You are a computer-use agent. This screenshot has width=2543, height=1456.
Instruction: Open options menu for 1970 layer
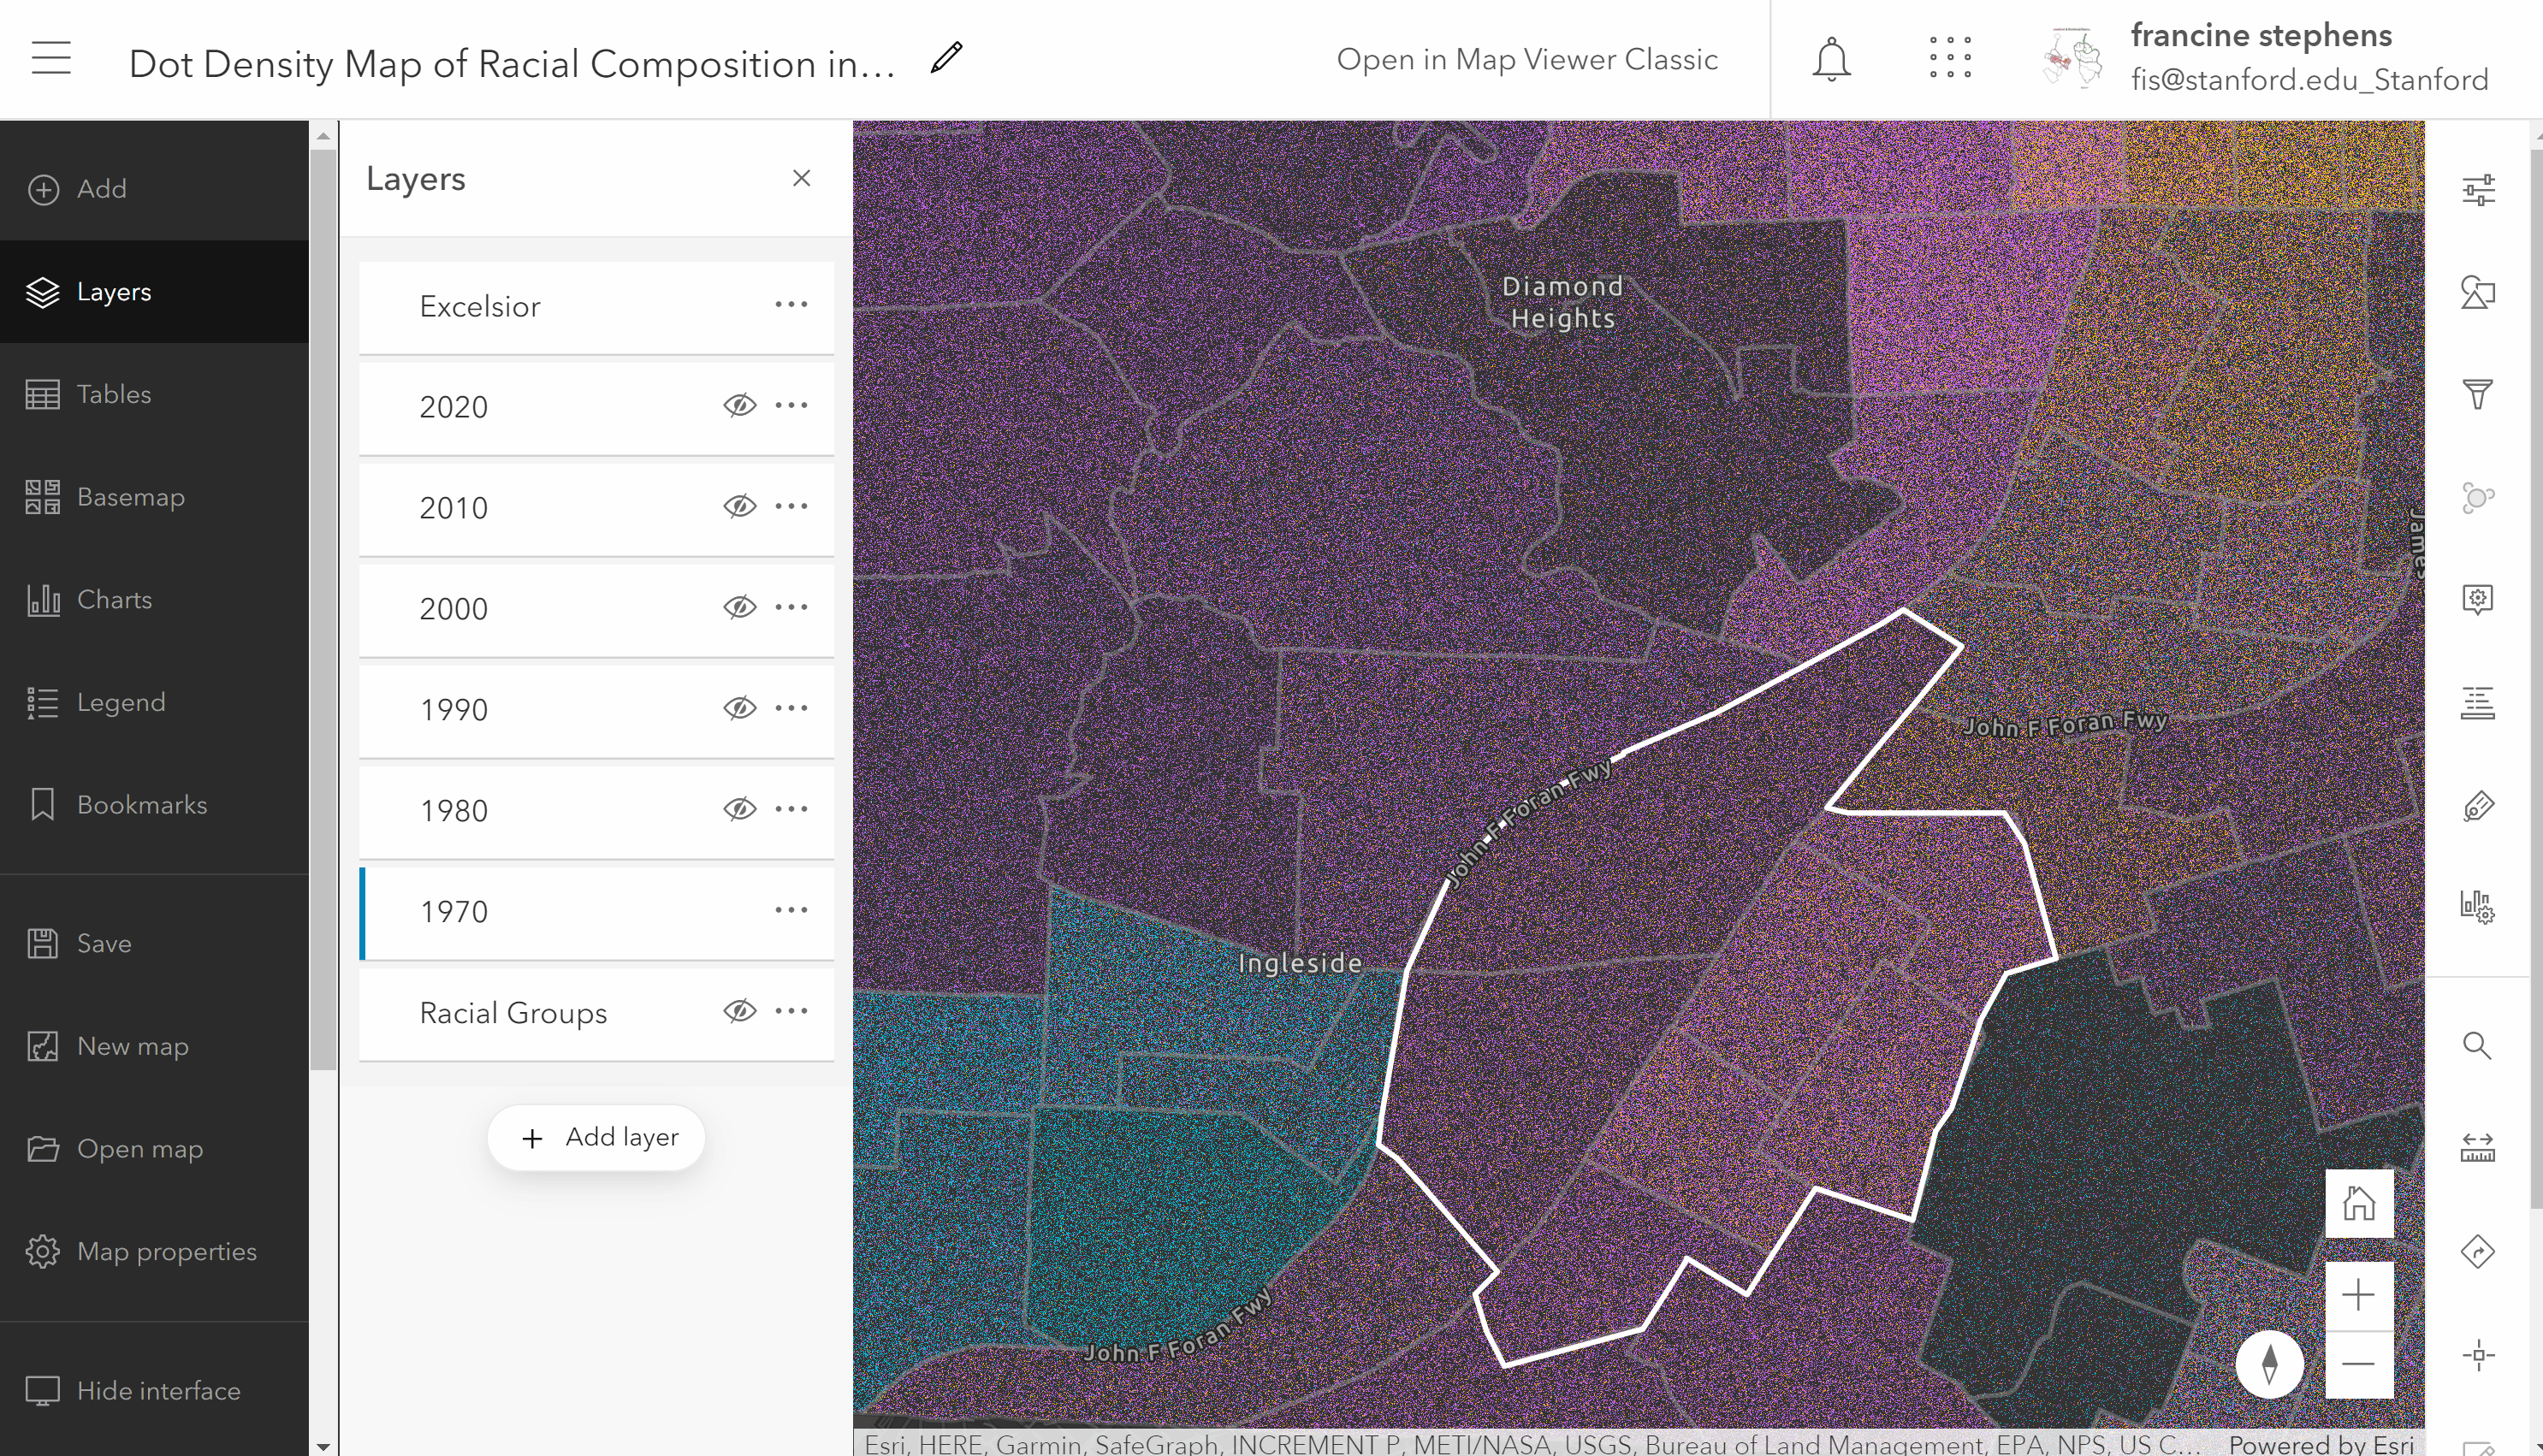pos(791,910)
